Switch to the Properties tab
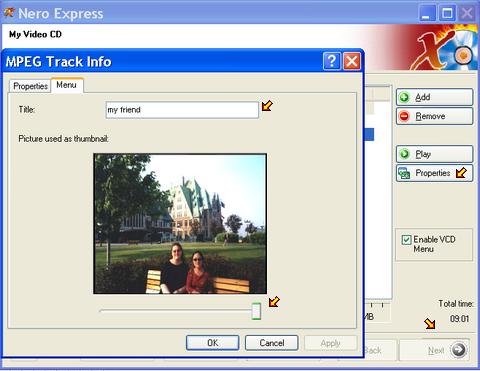 pyautogui.click(x=30, y=86)
